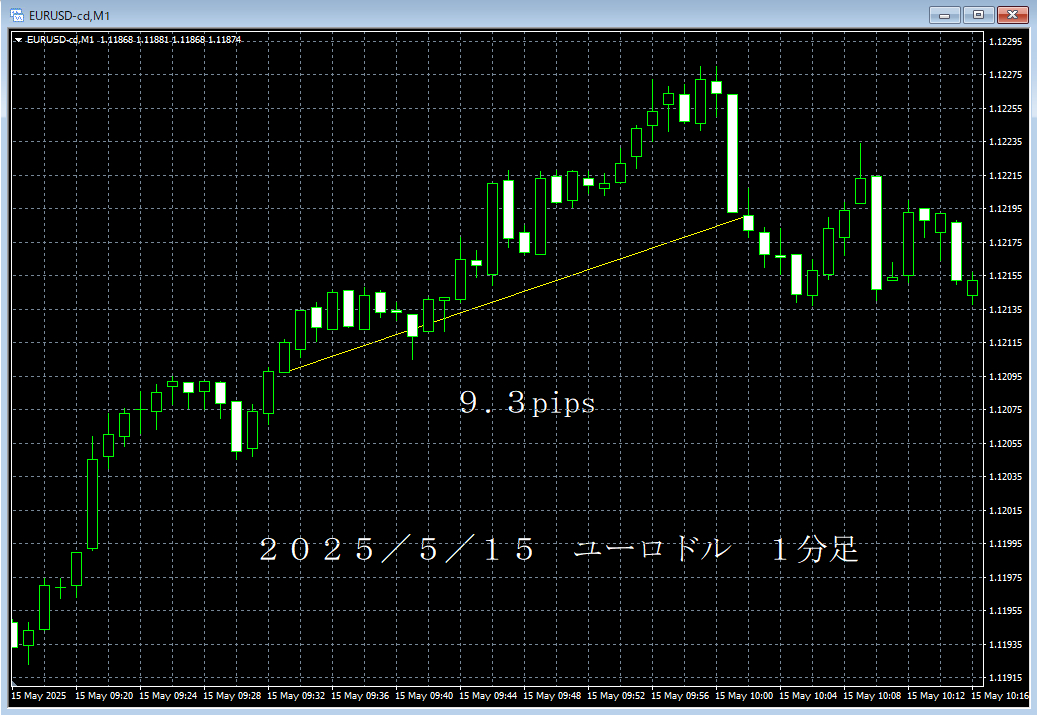Click the time label '15 May 10:16'

click(x=1000, y=696)
